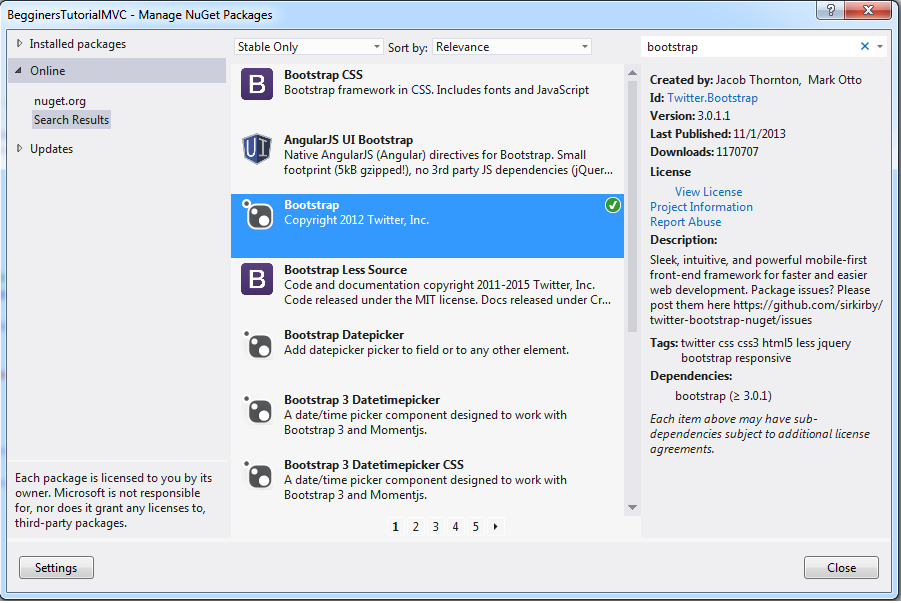This screenshot has height=603, width=901.
Task: Open the View License link
Action: [709, 192]
